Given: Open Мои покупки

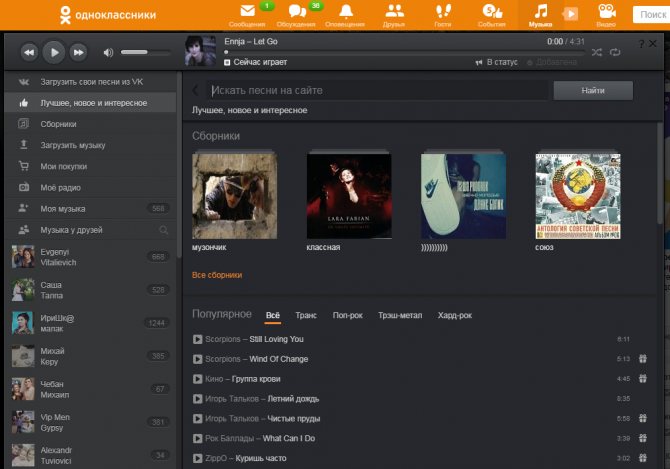Looking at the screenshot, I should tap(90, 167).
